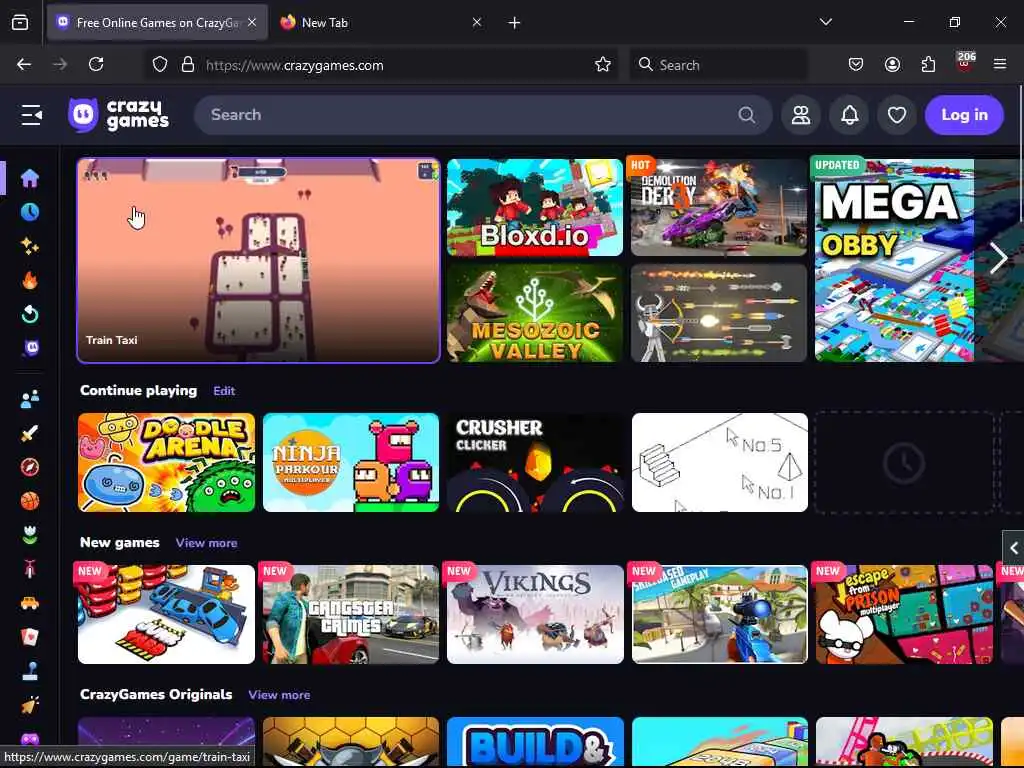Open Card games icon in sidebar
The image size is (1024, 768).
[x=29, y=637]
